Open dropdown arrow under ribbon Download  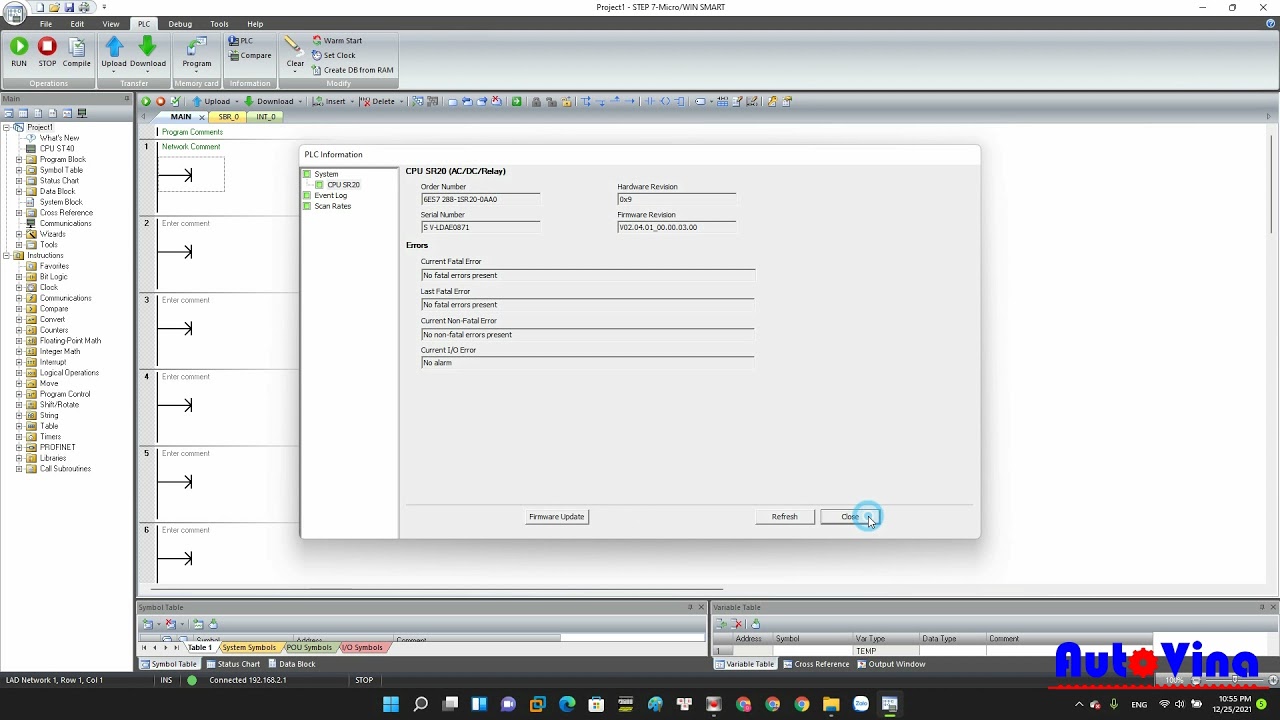point(147,72)
